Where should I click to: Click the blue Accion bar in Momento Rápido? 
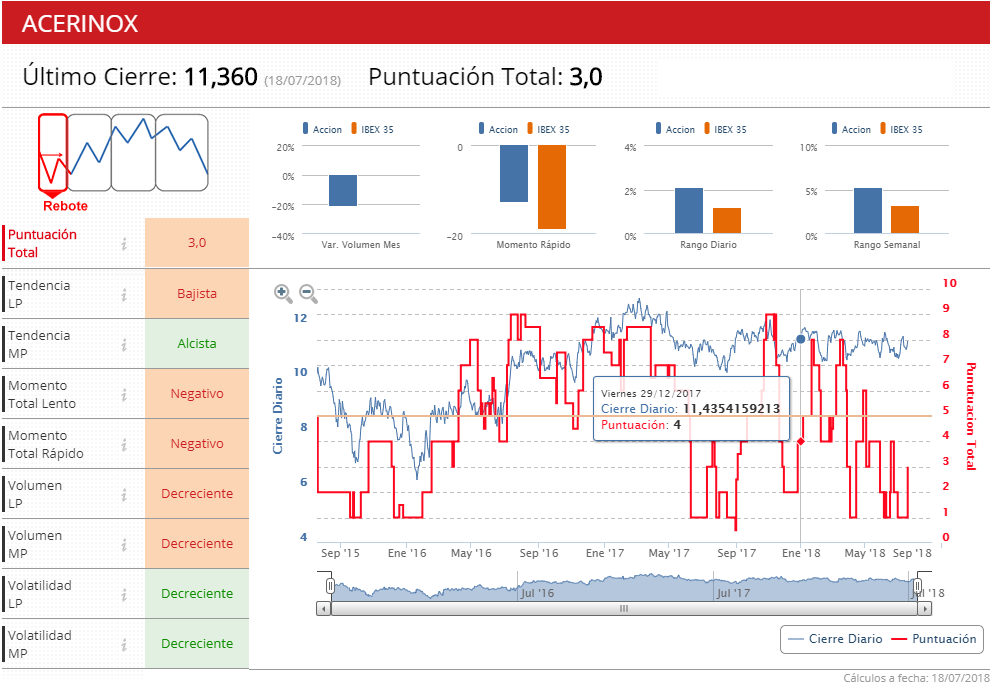(514, 173)
